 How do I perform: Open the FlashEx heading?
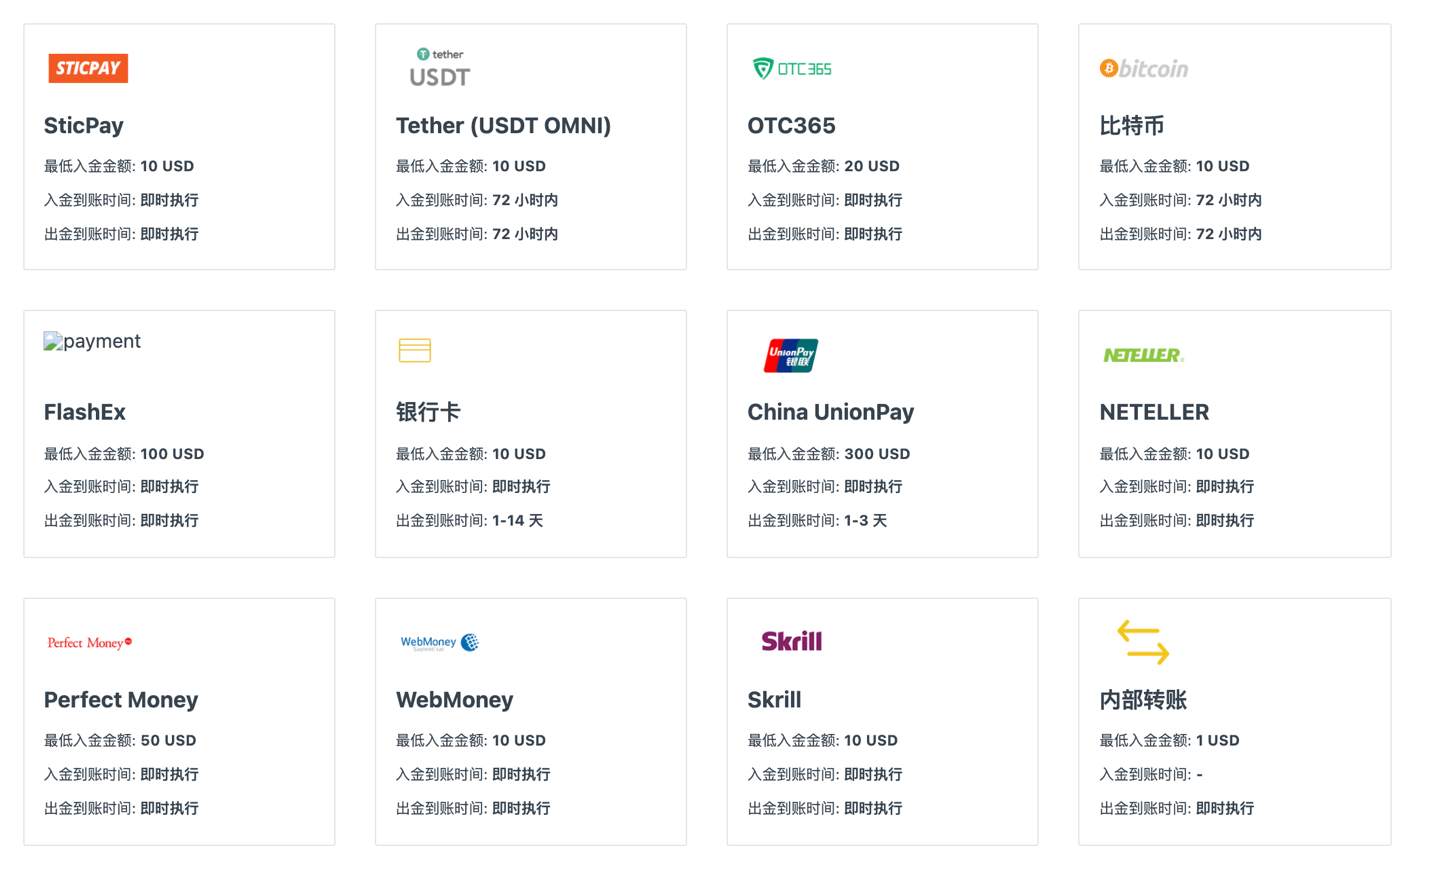[85, 412]
